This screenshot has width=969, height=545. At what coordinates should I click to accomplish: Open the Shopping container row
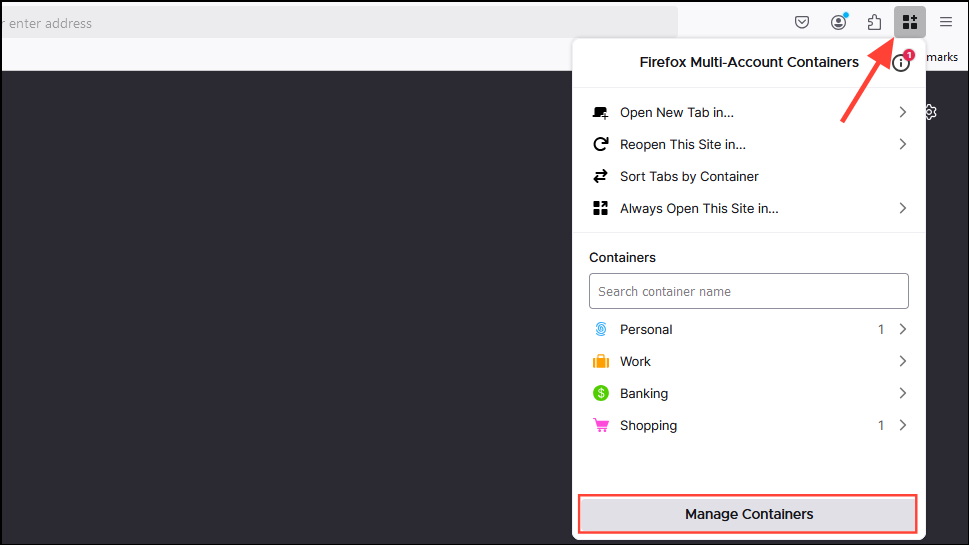point(748,425)
